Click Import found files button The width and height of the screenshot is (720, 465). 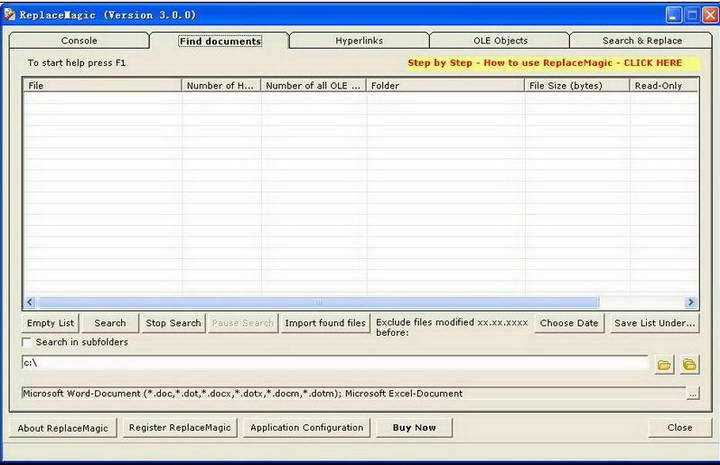(x=325, y=323)
